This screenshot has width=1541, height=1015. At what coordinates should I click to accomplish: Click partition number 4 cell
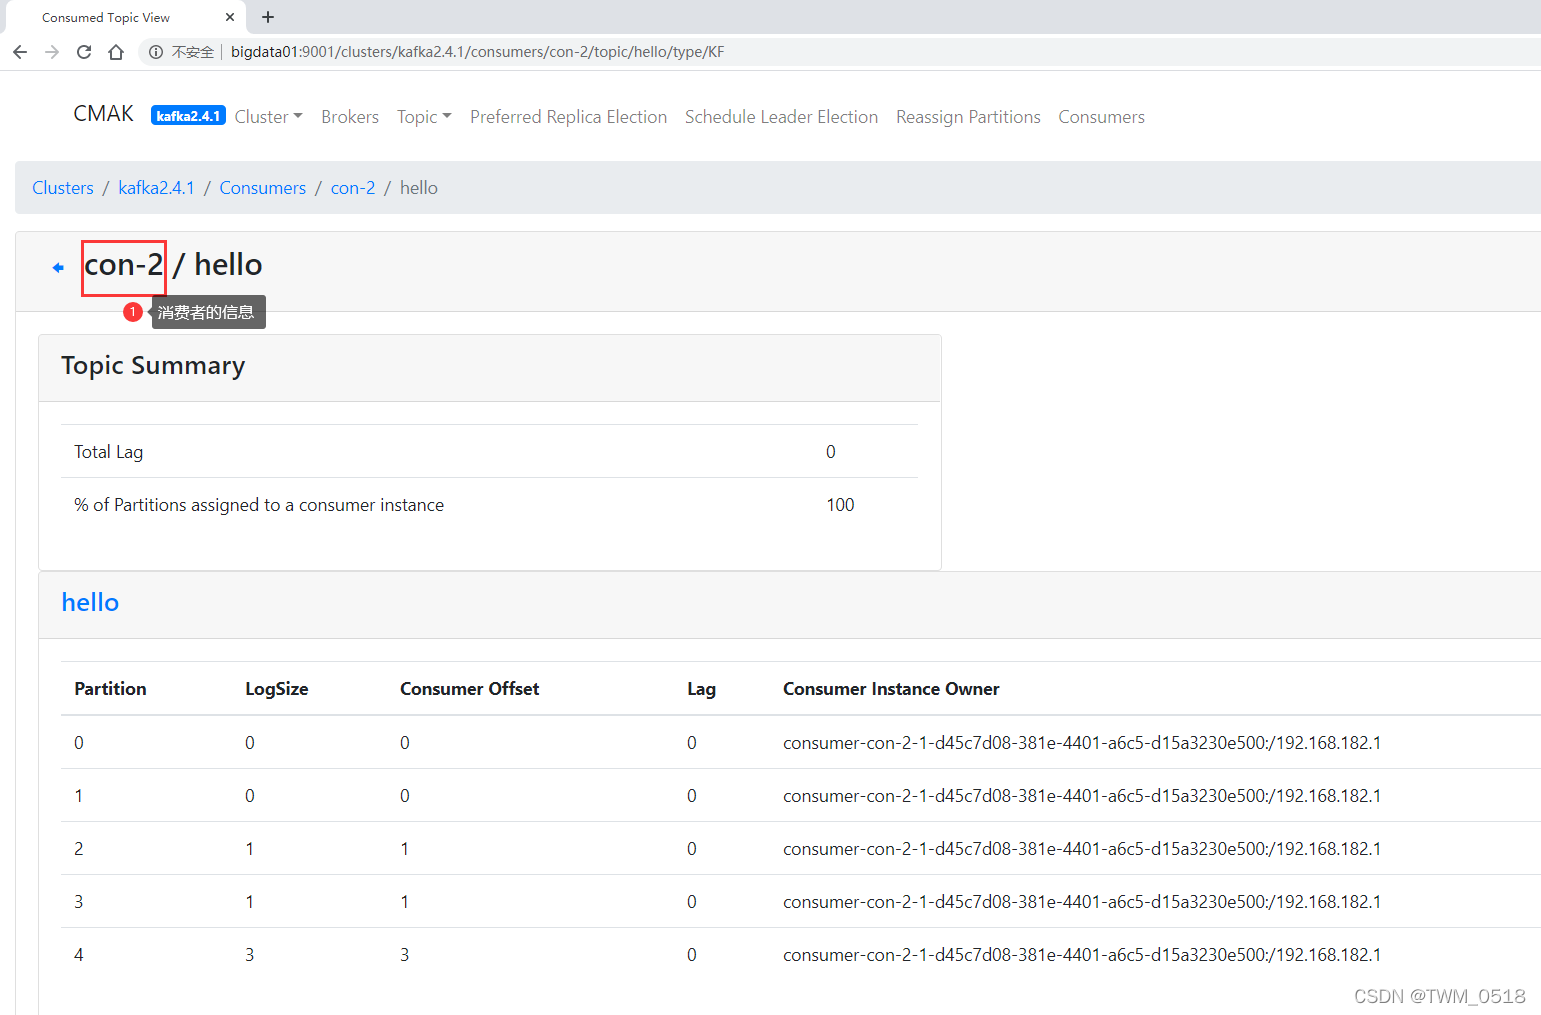tap(79, 955)
